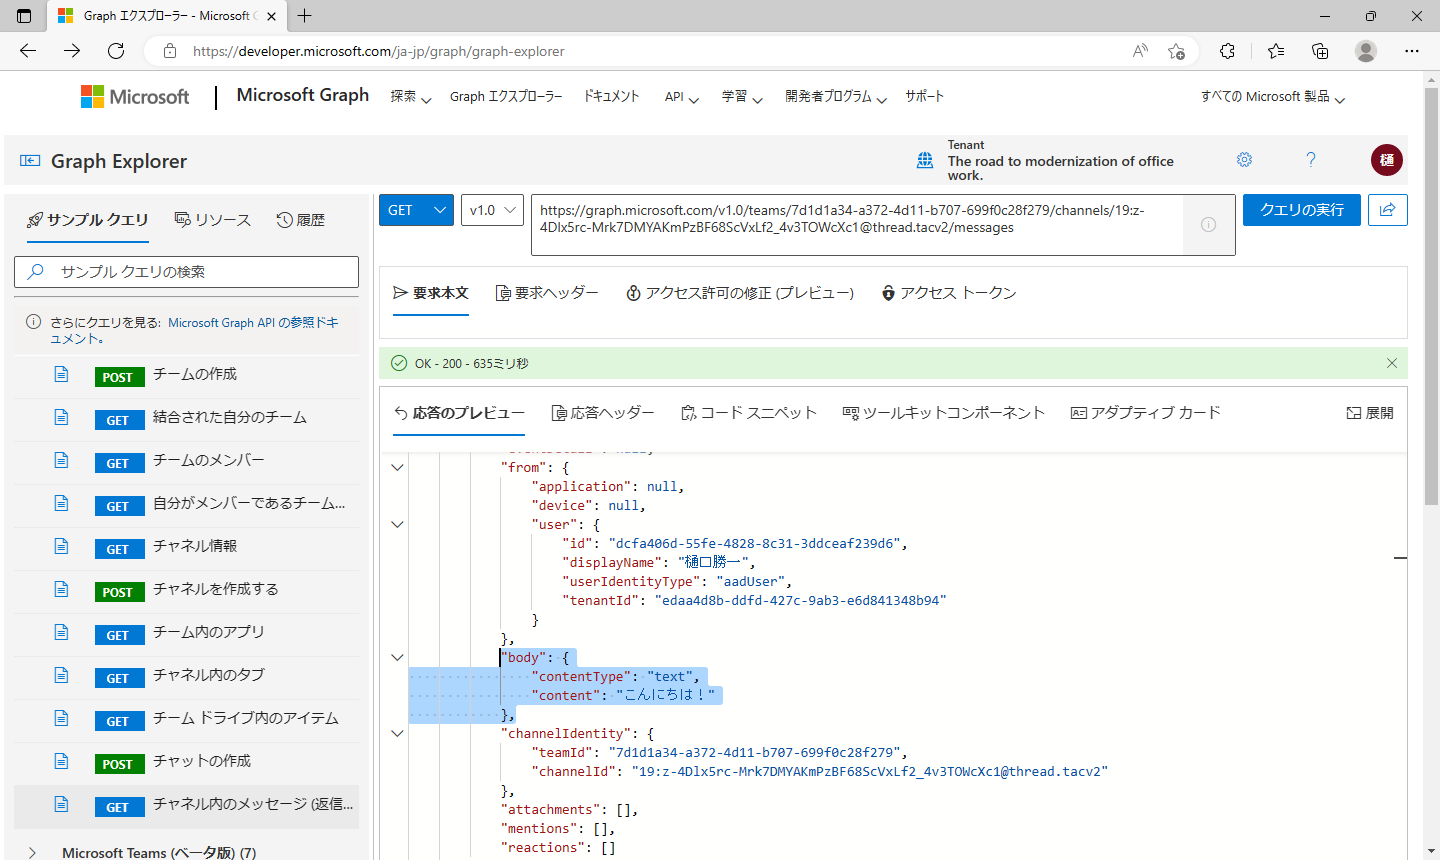
Task: Select the サンプル クエリ tab
Action: tap(88, 220)
